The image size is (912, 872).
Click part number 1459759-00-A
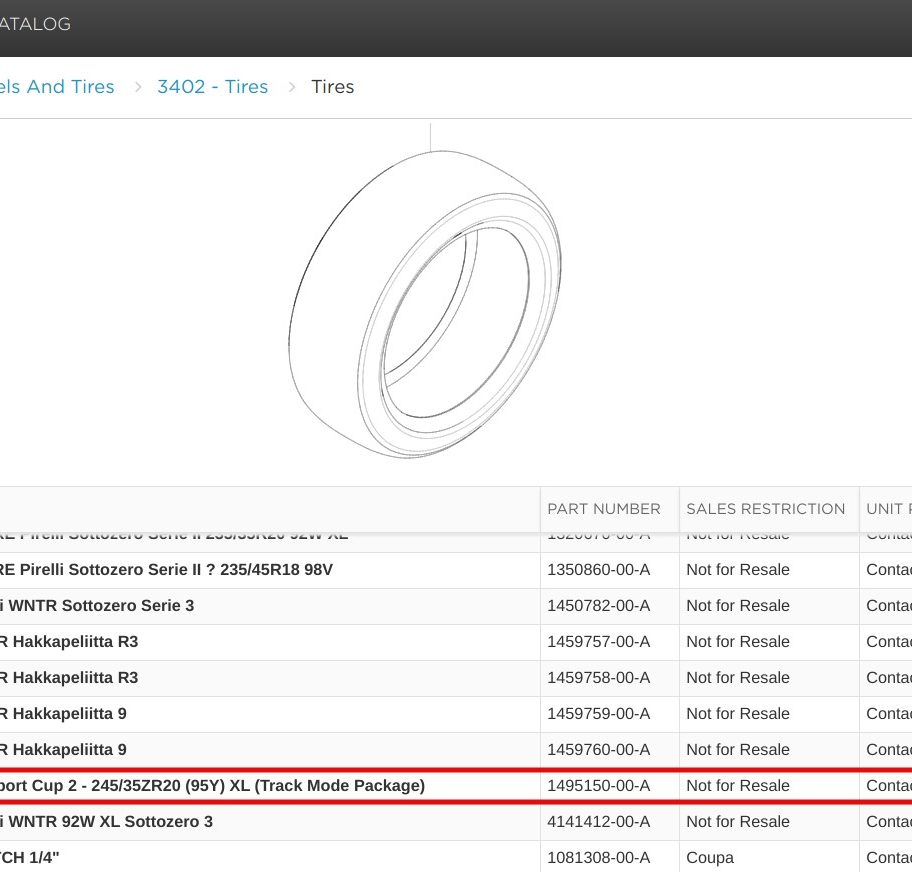tap(598, 714)
